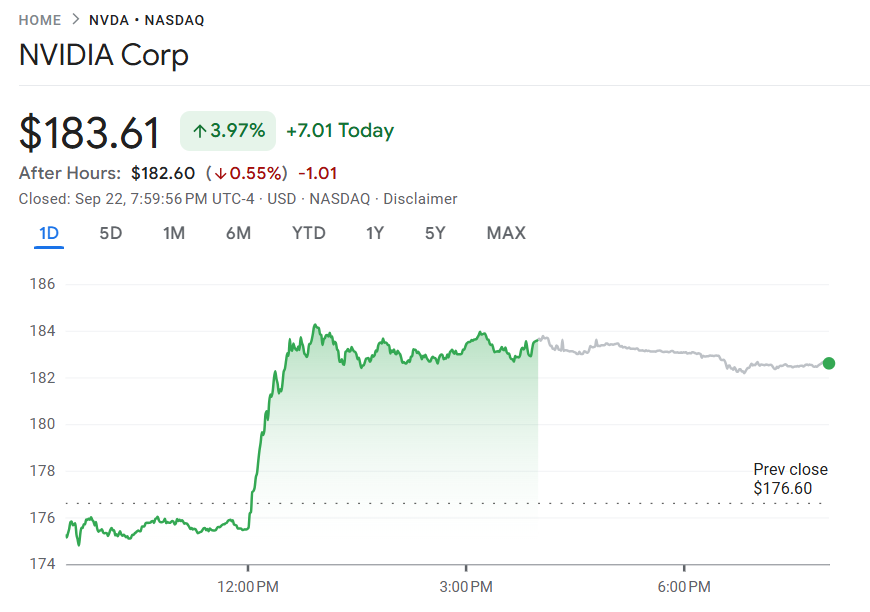The image size is (870, 612).
Task: Click the chart at 12:00 PM marker
Action: click(248, 584)
